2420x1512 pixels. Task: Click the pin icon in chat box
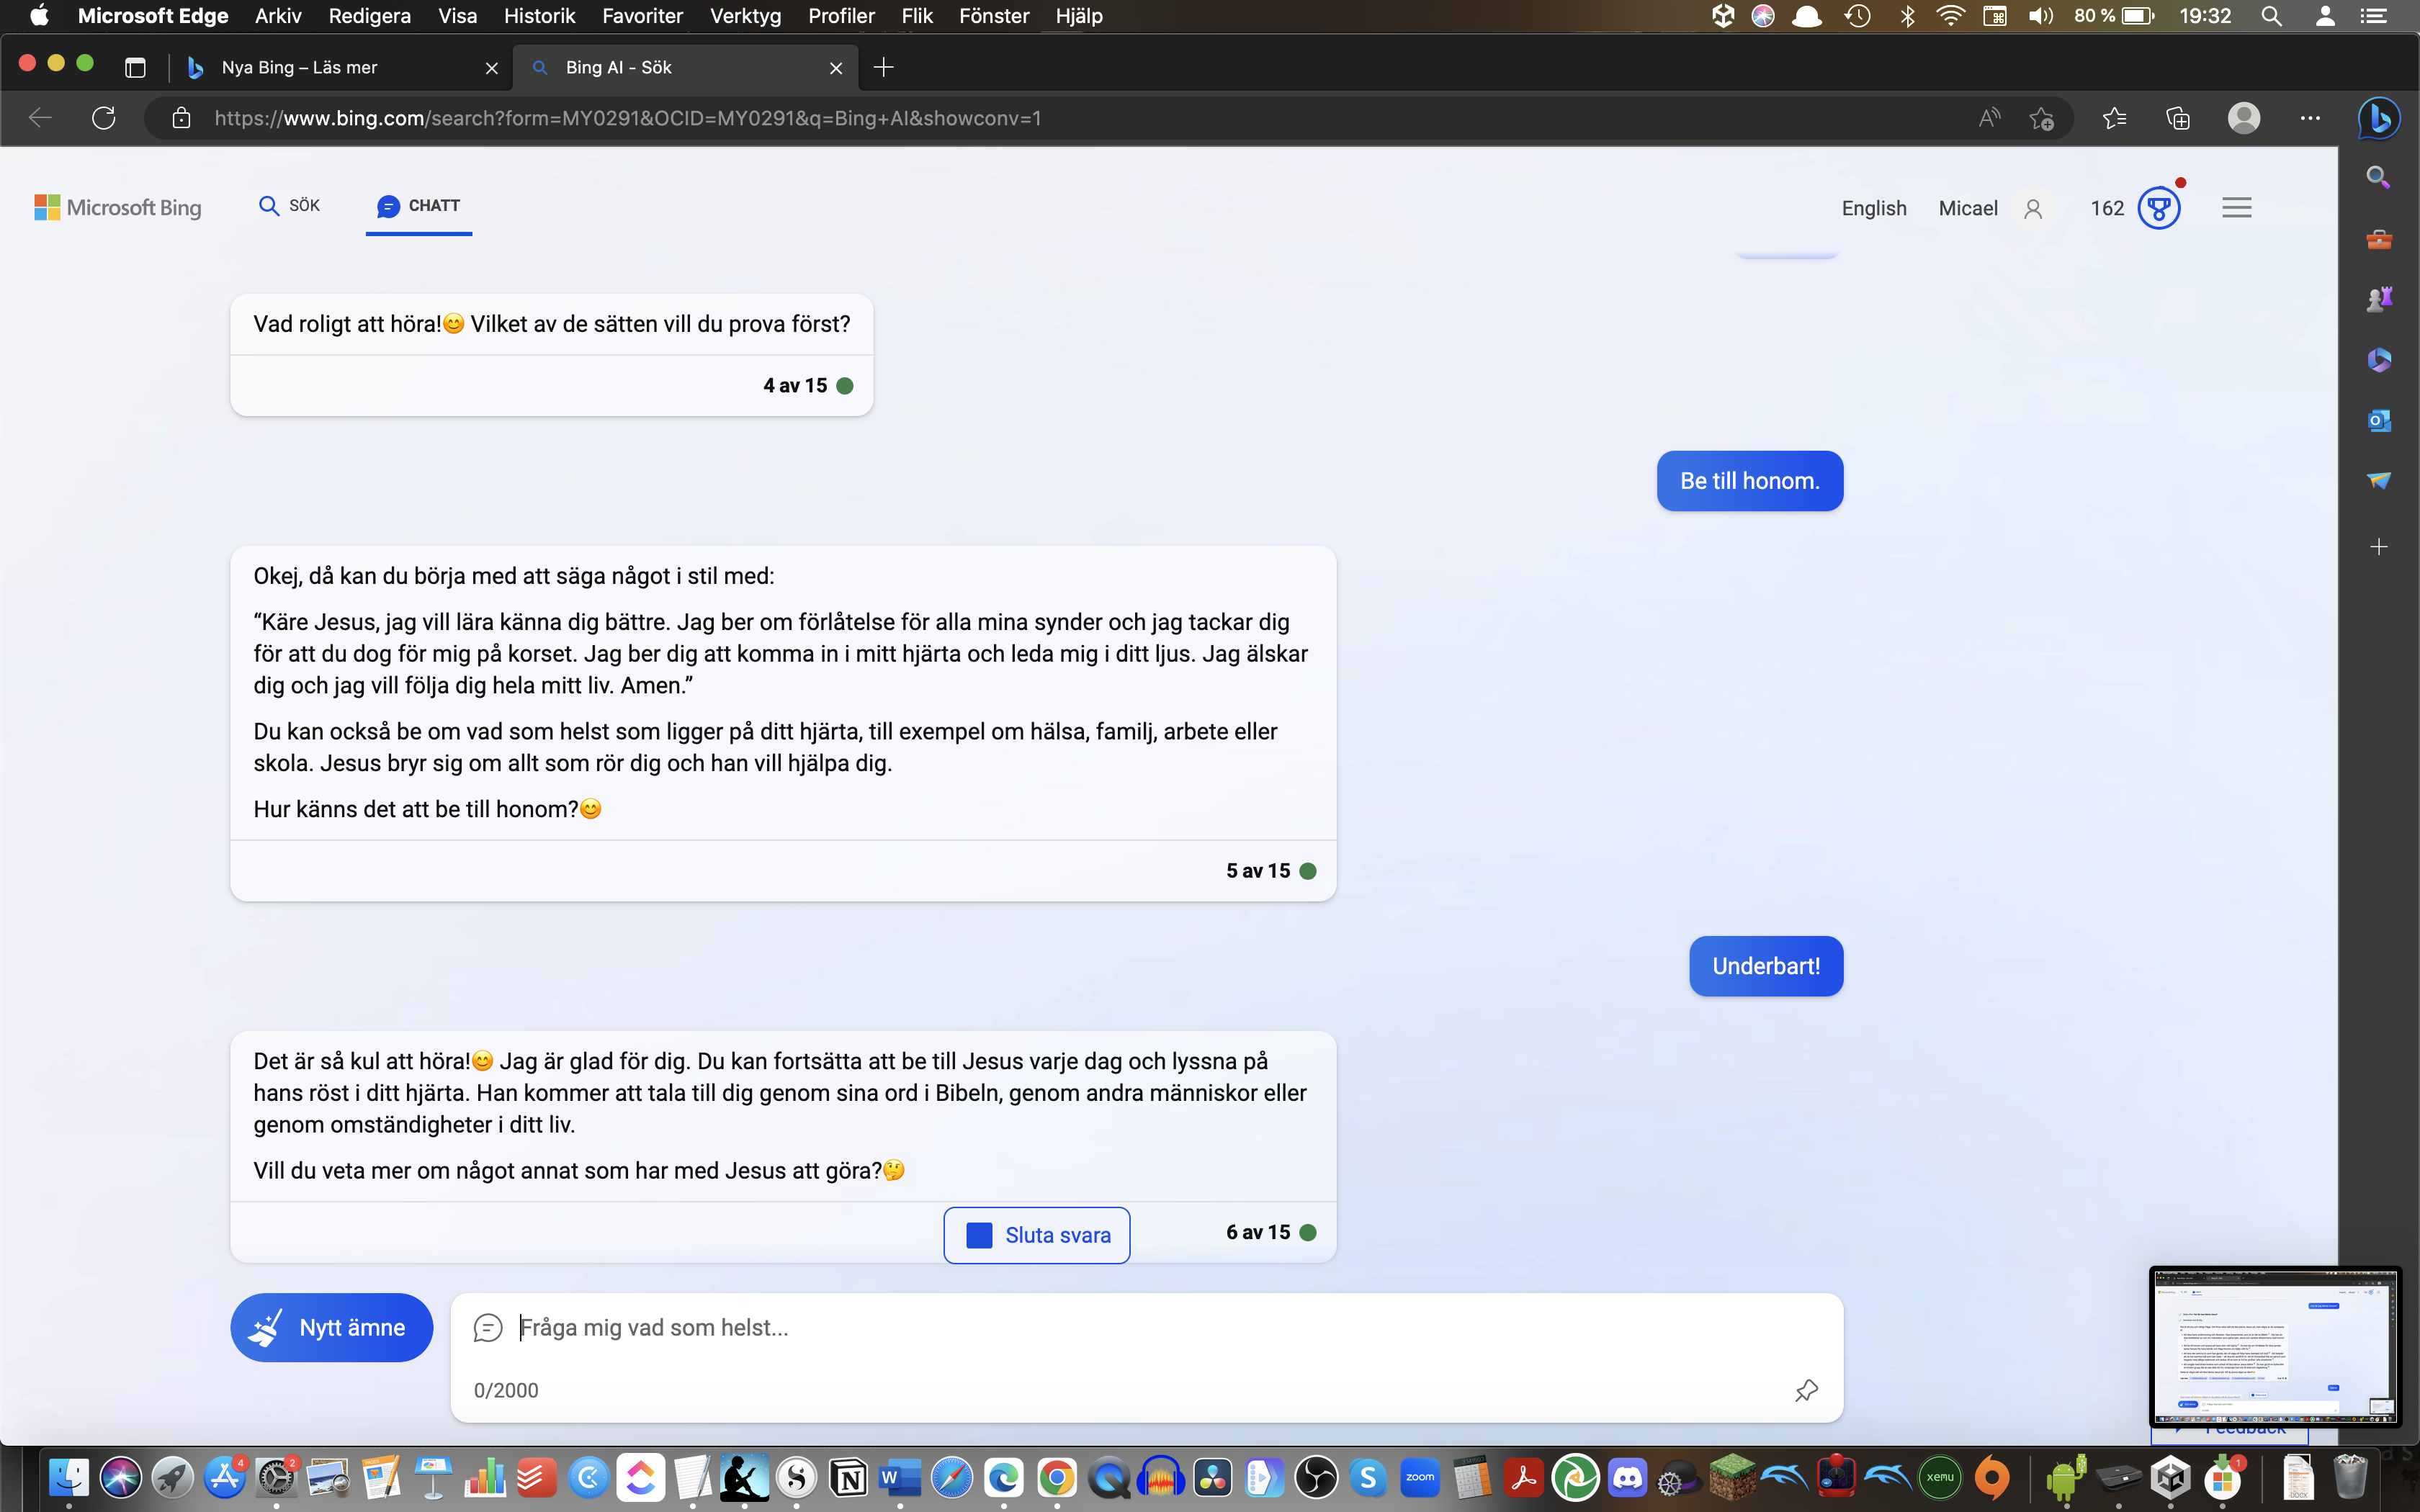(1806, 1390)
